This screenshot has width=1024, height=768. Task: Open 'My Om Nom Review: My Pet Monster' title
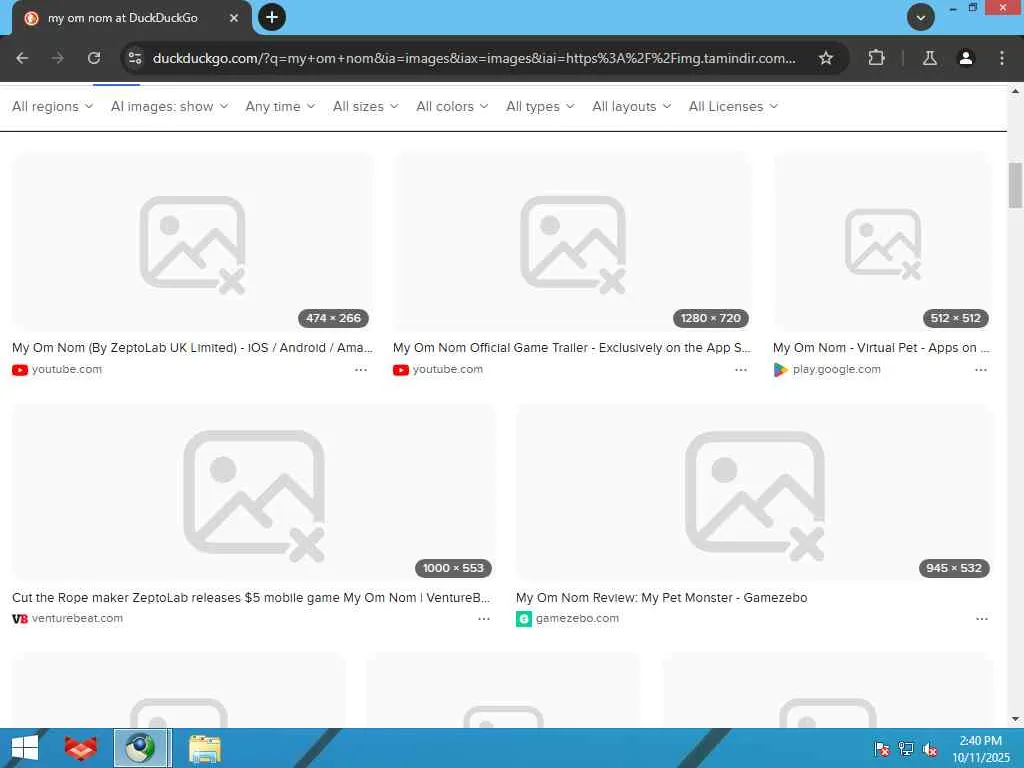coord(662,598)
